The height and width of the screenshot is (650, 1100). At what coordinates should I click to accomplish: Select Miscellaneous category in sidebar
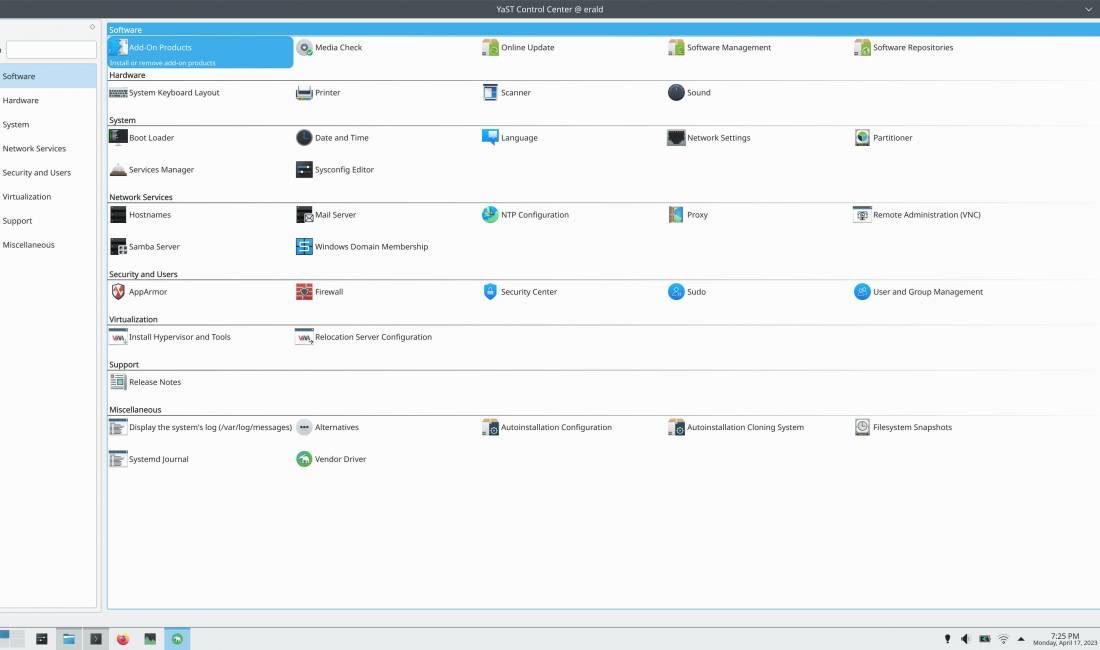point(48,245)
